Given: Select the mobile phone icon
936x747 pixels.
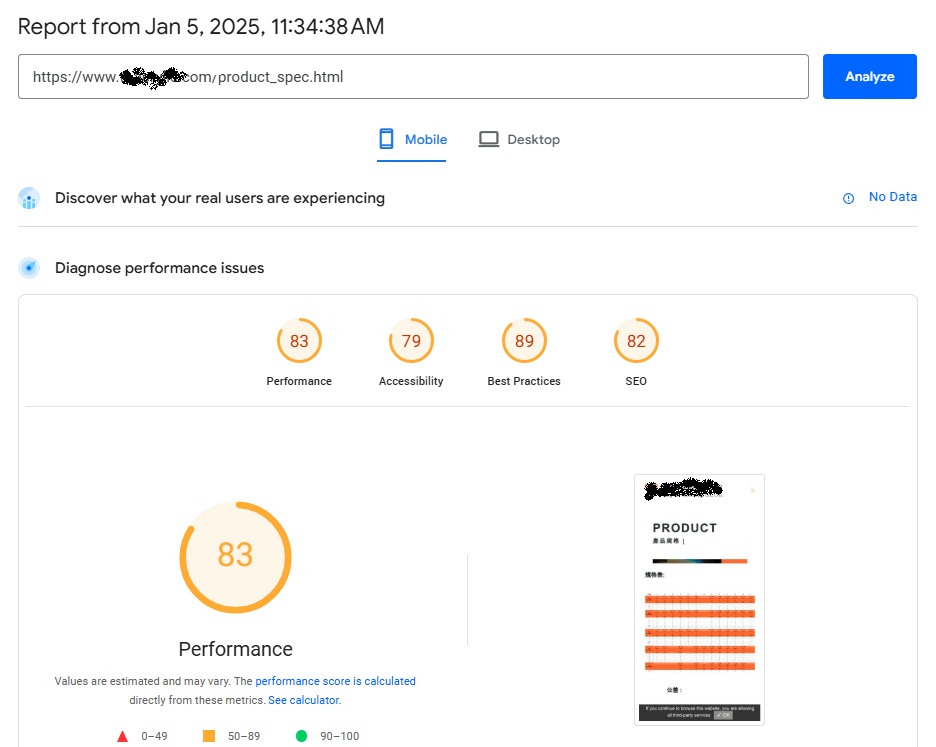Looking at the screenshot, I should pos(386,138).
